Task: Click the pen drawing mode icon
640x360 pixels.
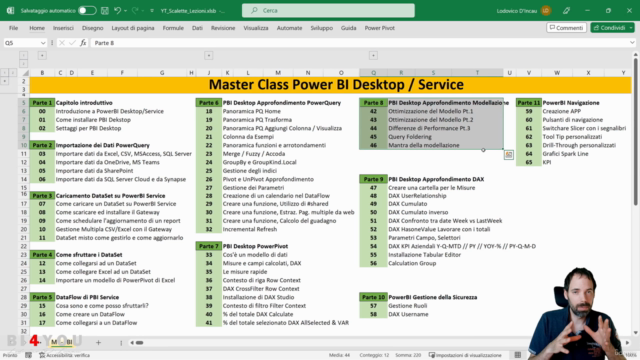Action: [x=567, y=11]
